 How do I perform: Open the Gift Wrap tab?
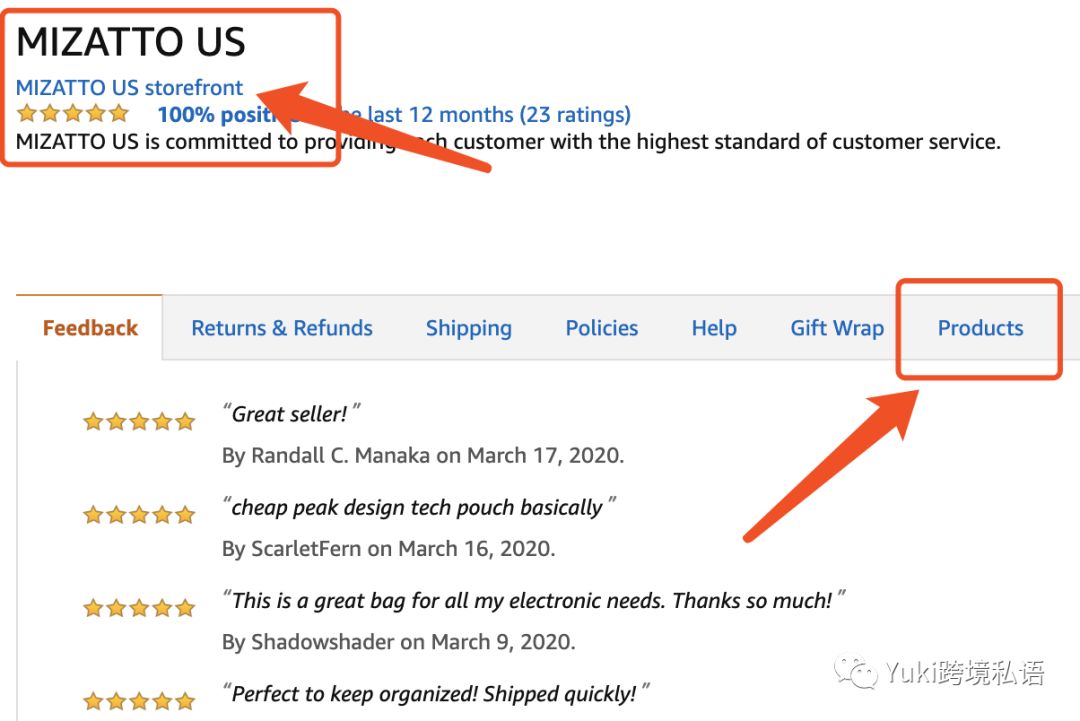pos(837,328)
